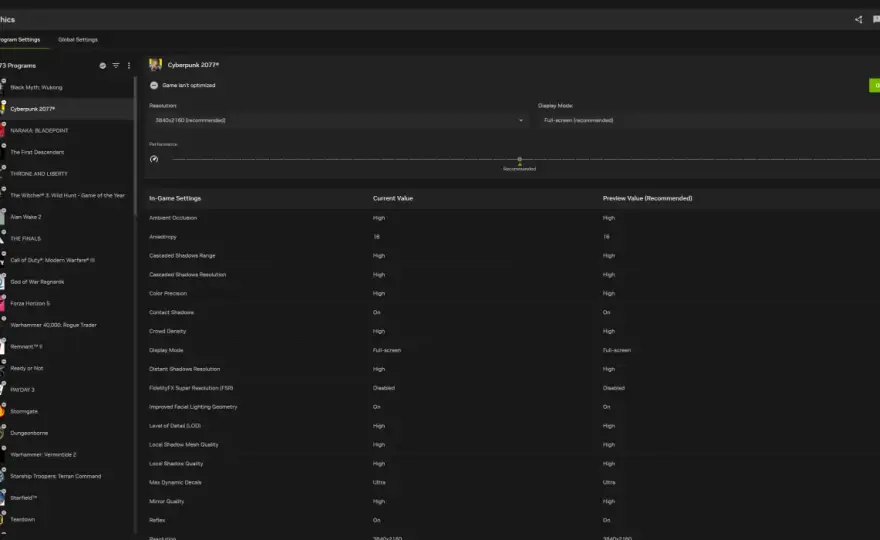The width and height of the screenshot is (880, 540).
Task: Click the Contact Shadows setting name
Action: [172, 313]
